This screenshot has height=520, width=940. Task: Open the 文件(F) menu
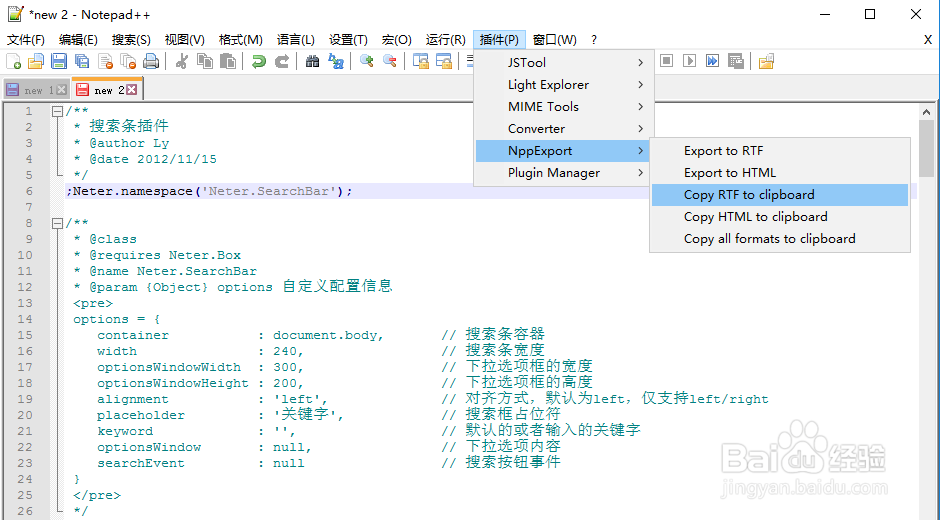tap(26, 40)
